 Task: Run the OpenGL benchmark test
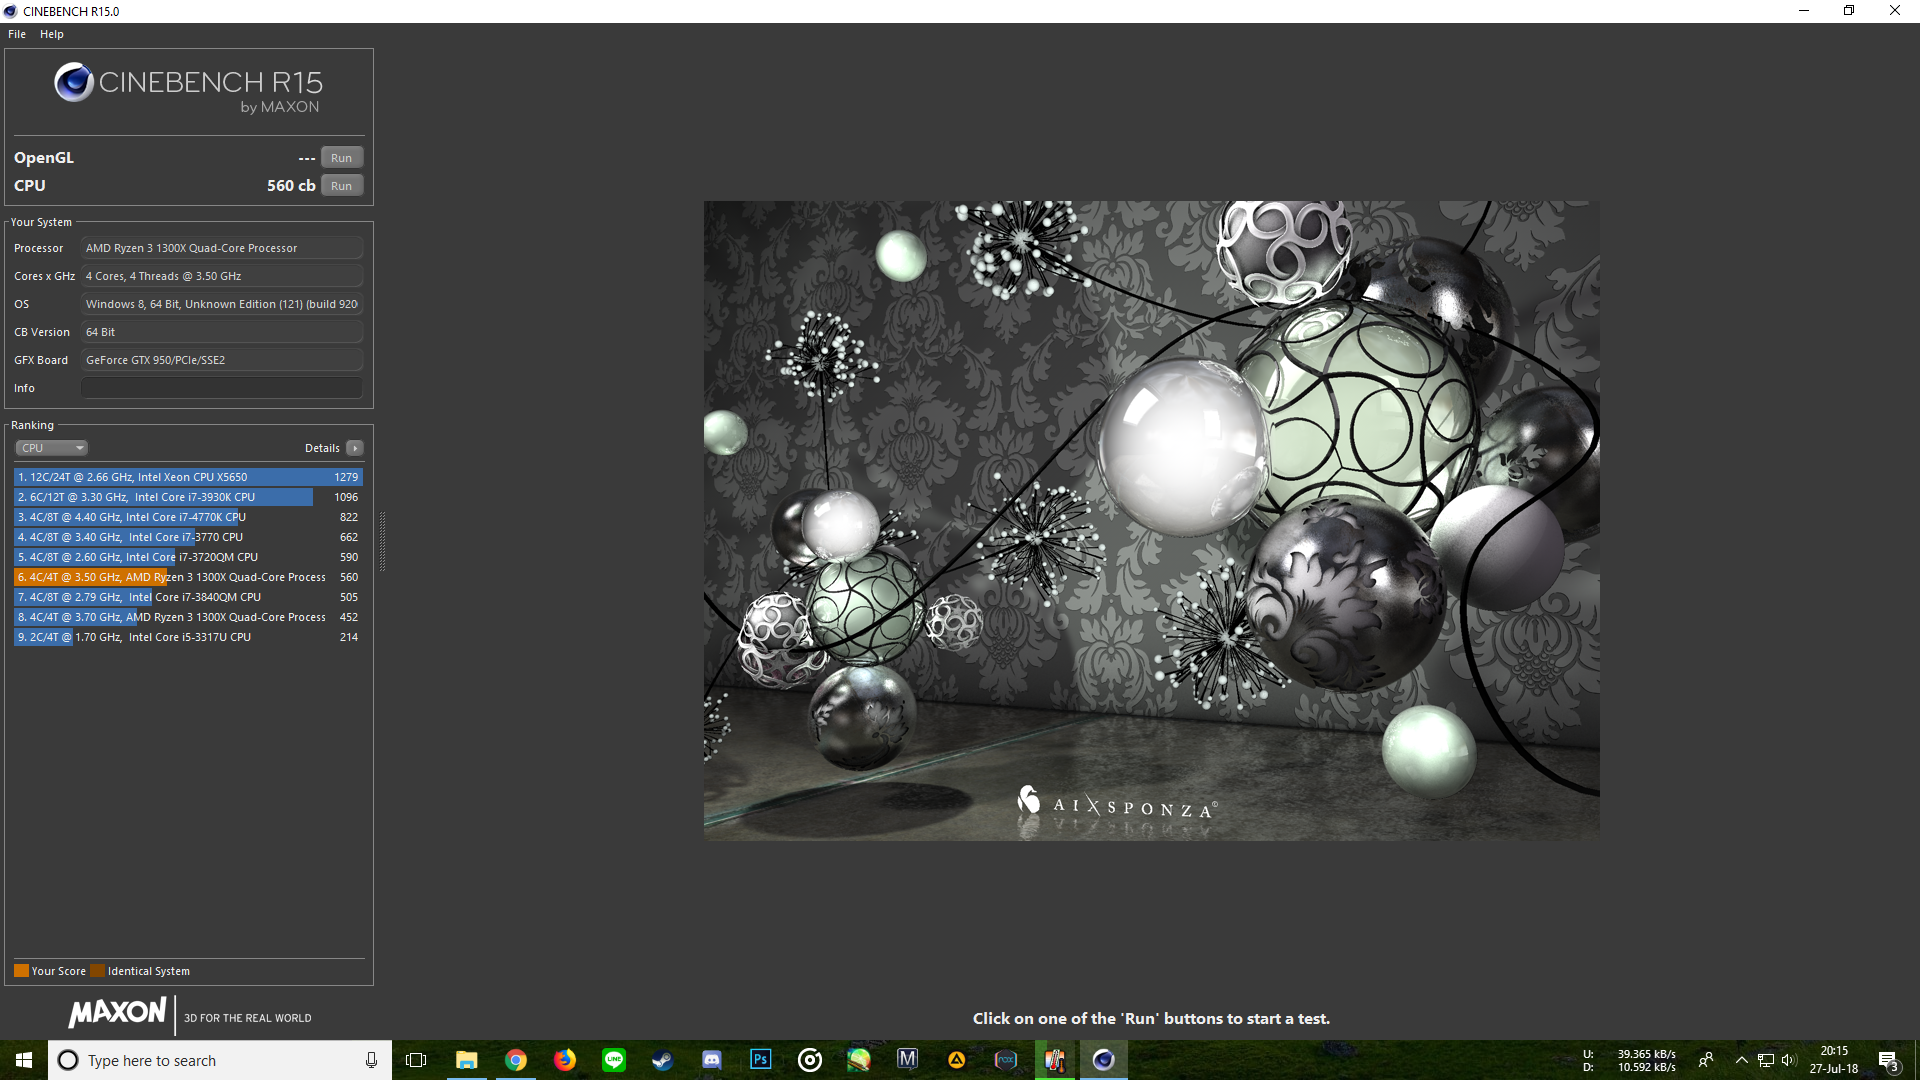pos(341,158)
